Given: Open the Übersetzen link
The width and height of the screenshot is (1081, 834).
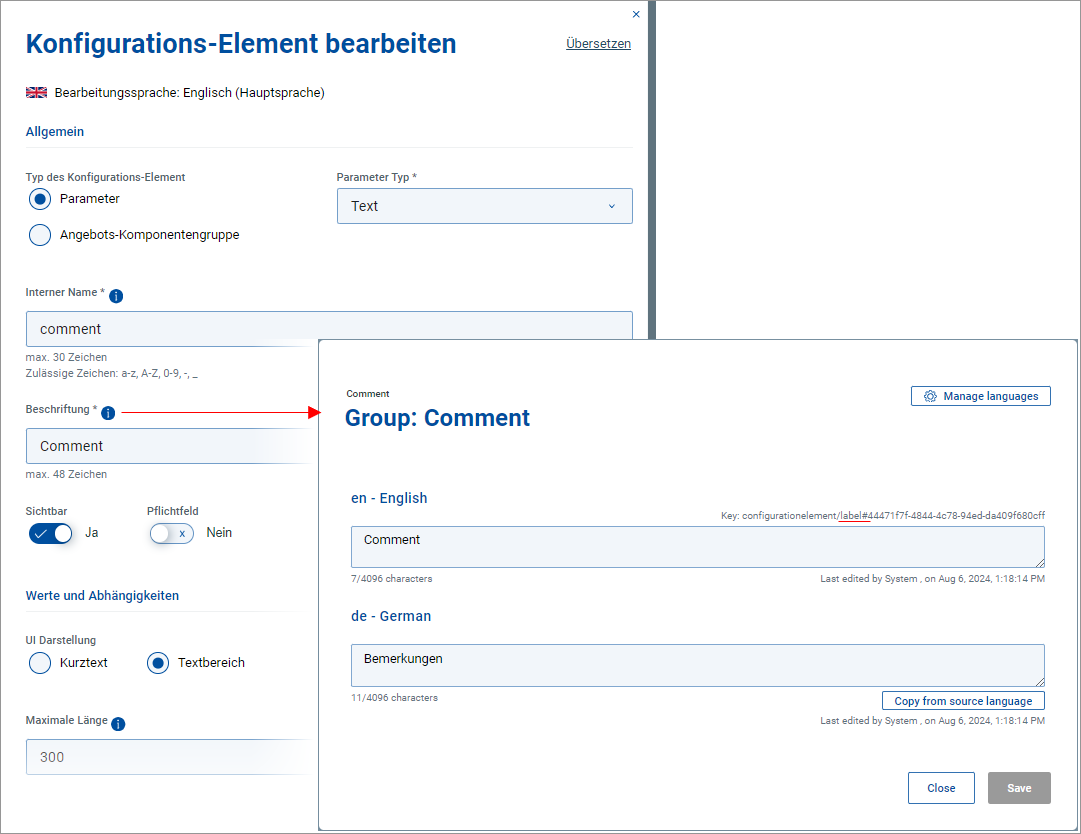Looking at the screenshot, I should click(598, 44).
